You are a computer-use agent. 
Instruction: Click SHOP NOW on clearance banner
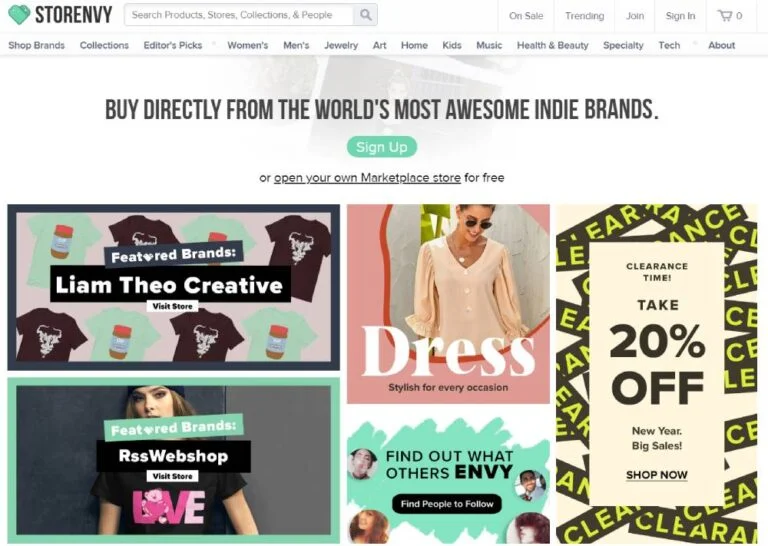coord(656,475)
